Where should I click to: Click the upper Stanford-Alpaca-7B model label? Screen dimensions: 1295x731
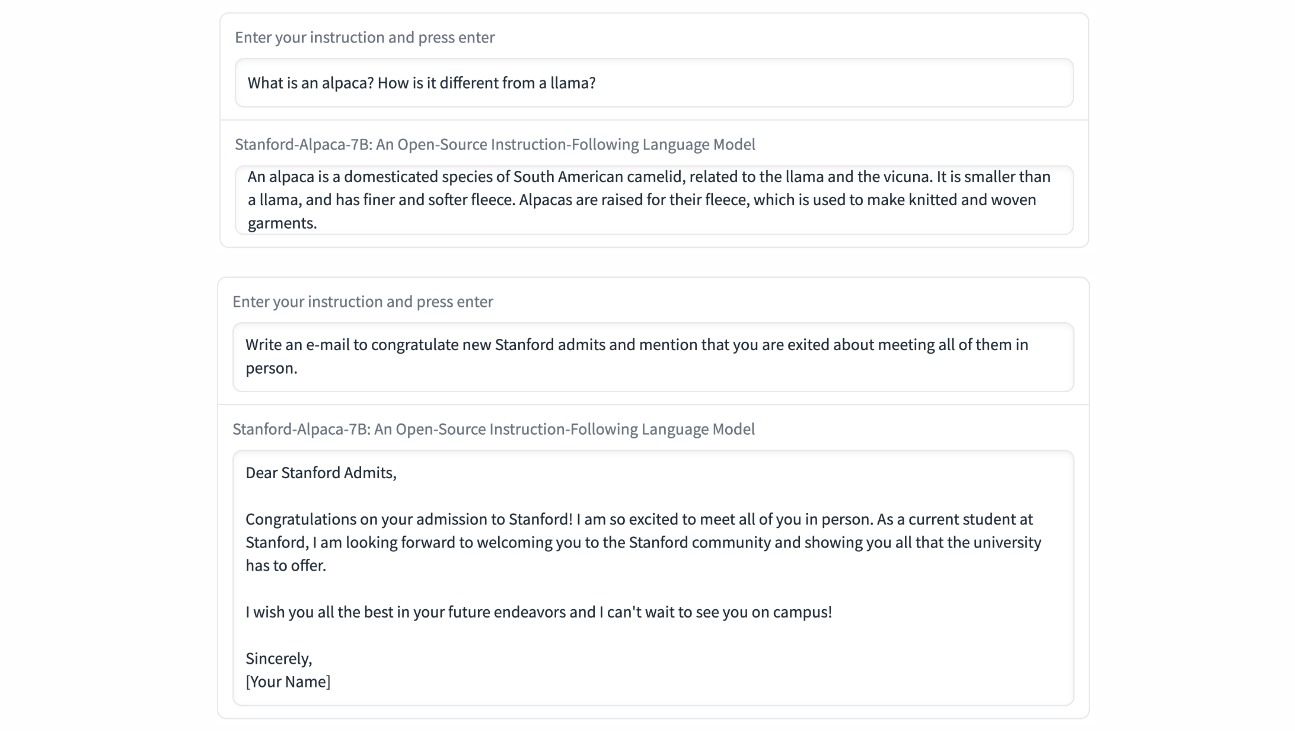[x=495, y=144]
